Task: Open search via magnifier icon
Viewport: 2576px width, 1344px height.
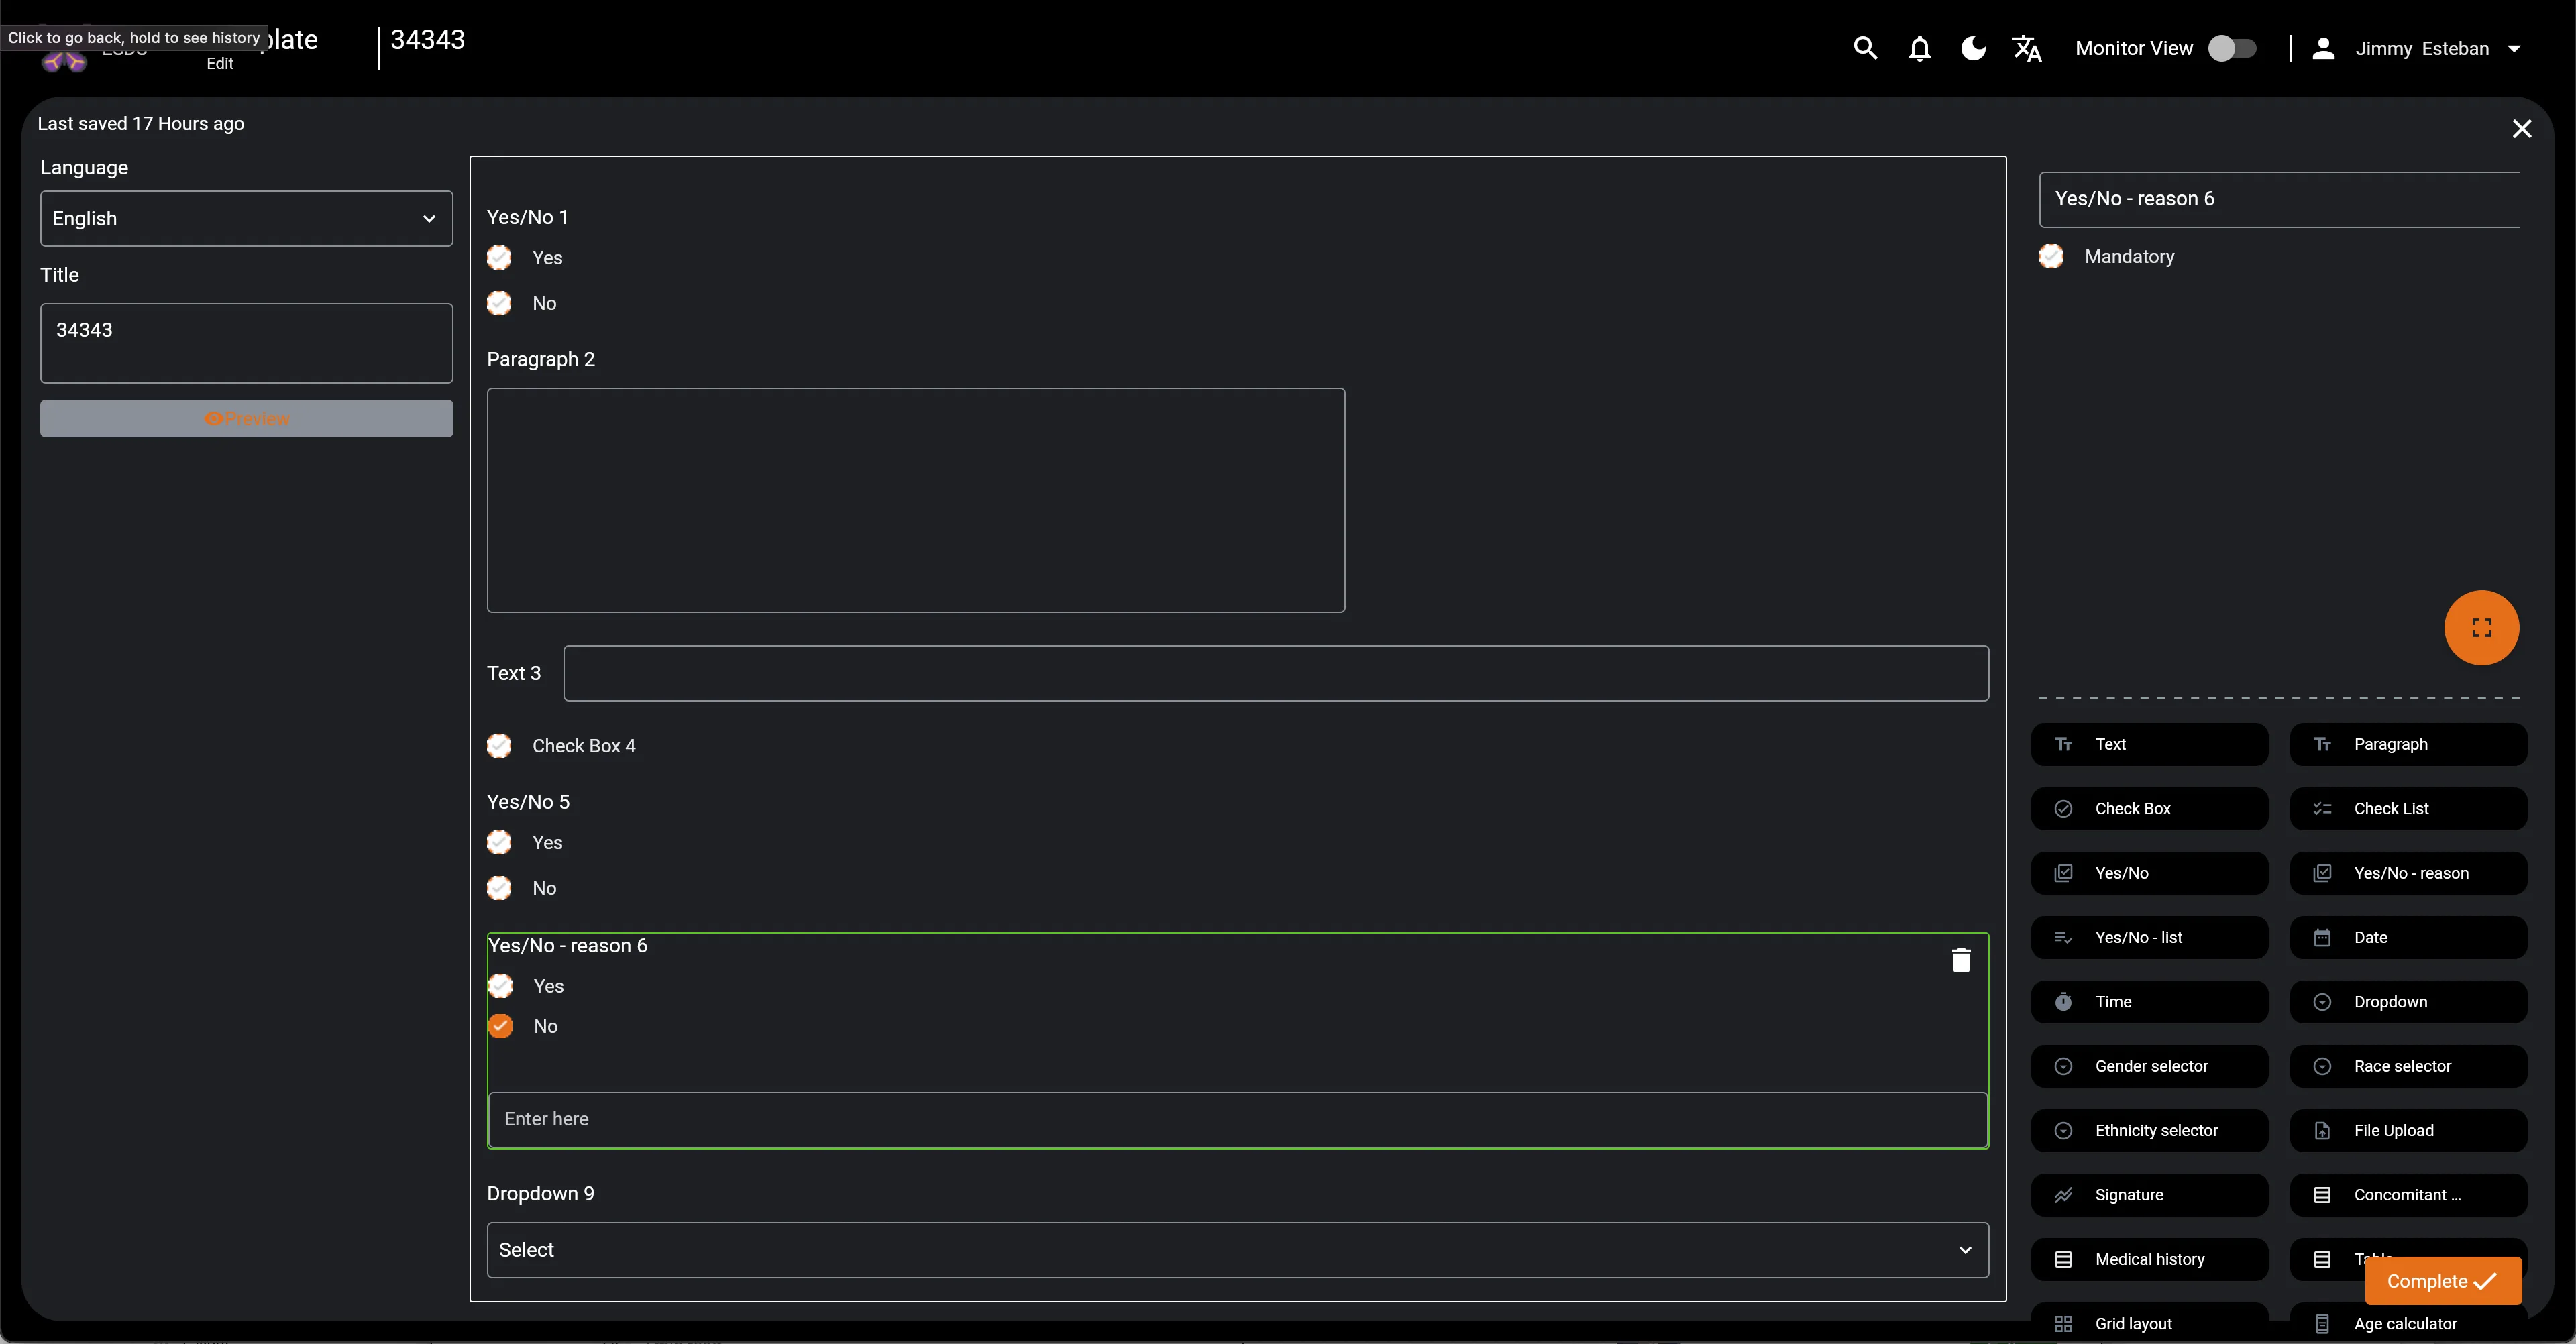Action: pyautogui.click(x=1865, y=48)
